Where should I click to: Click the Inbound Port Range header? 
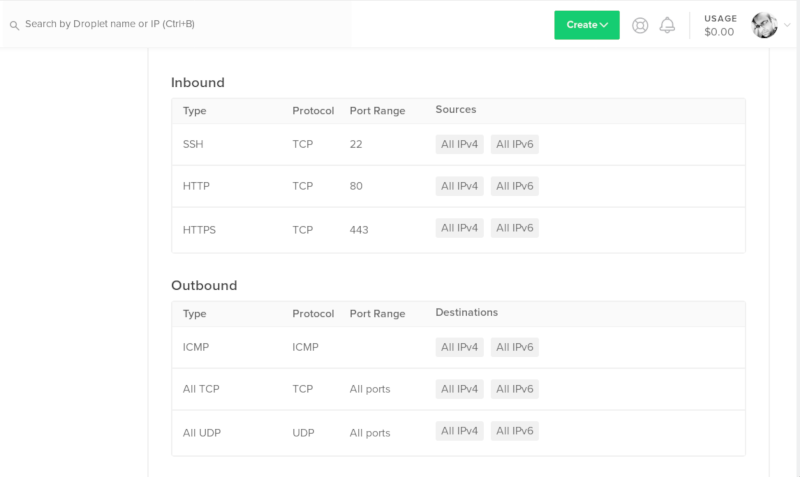point(377,111)
